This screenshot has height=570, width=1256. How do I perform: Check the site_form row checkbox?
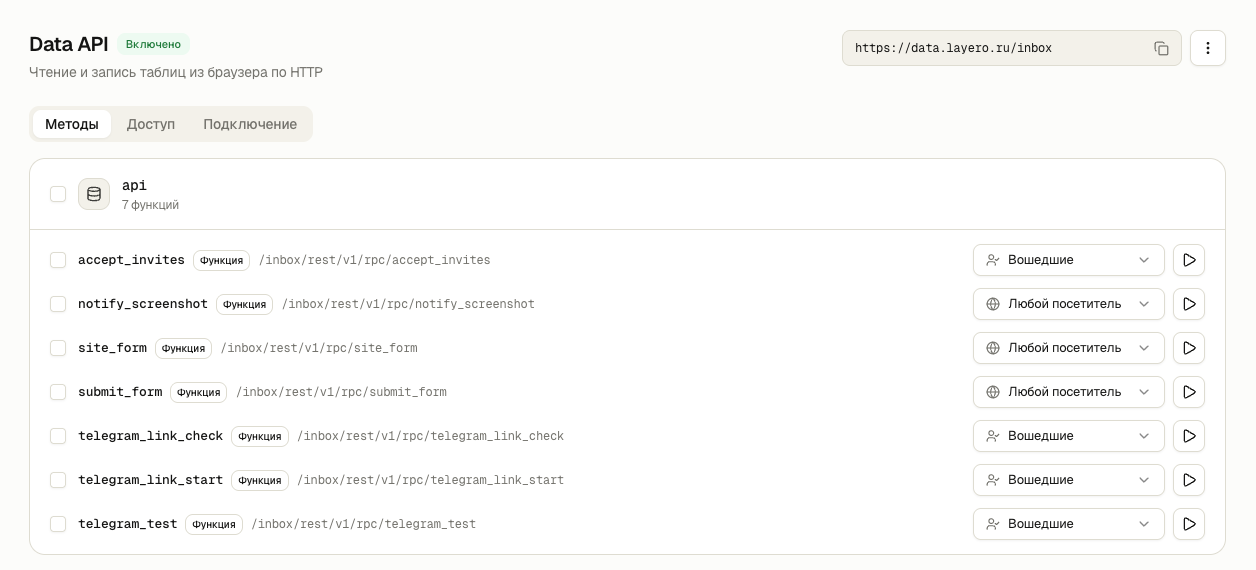point(58,348)
